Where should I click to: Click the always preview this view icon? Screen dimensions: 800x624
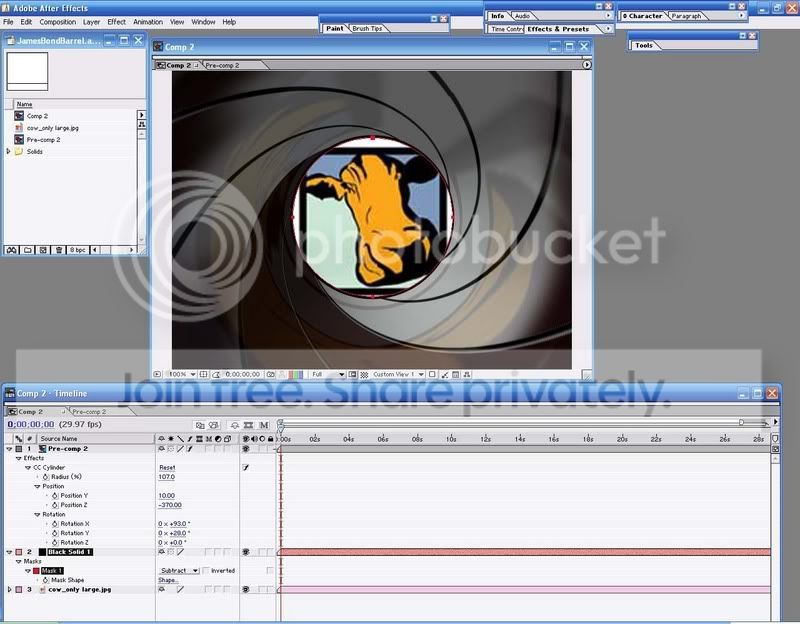(x=157, y=375)
